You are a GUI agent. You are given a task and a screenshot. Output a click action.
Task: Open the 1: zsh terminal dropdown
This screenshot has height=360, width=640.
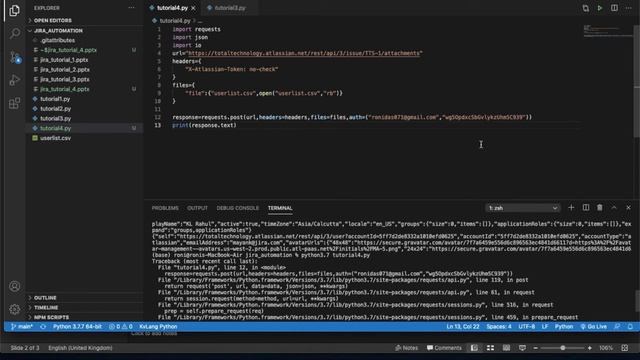pyautogui.click(x=523, y=208)
